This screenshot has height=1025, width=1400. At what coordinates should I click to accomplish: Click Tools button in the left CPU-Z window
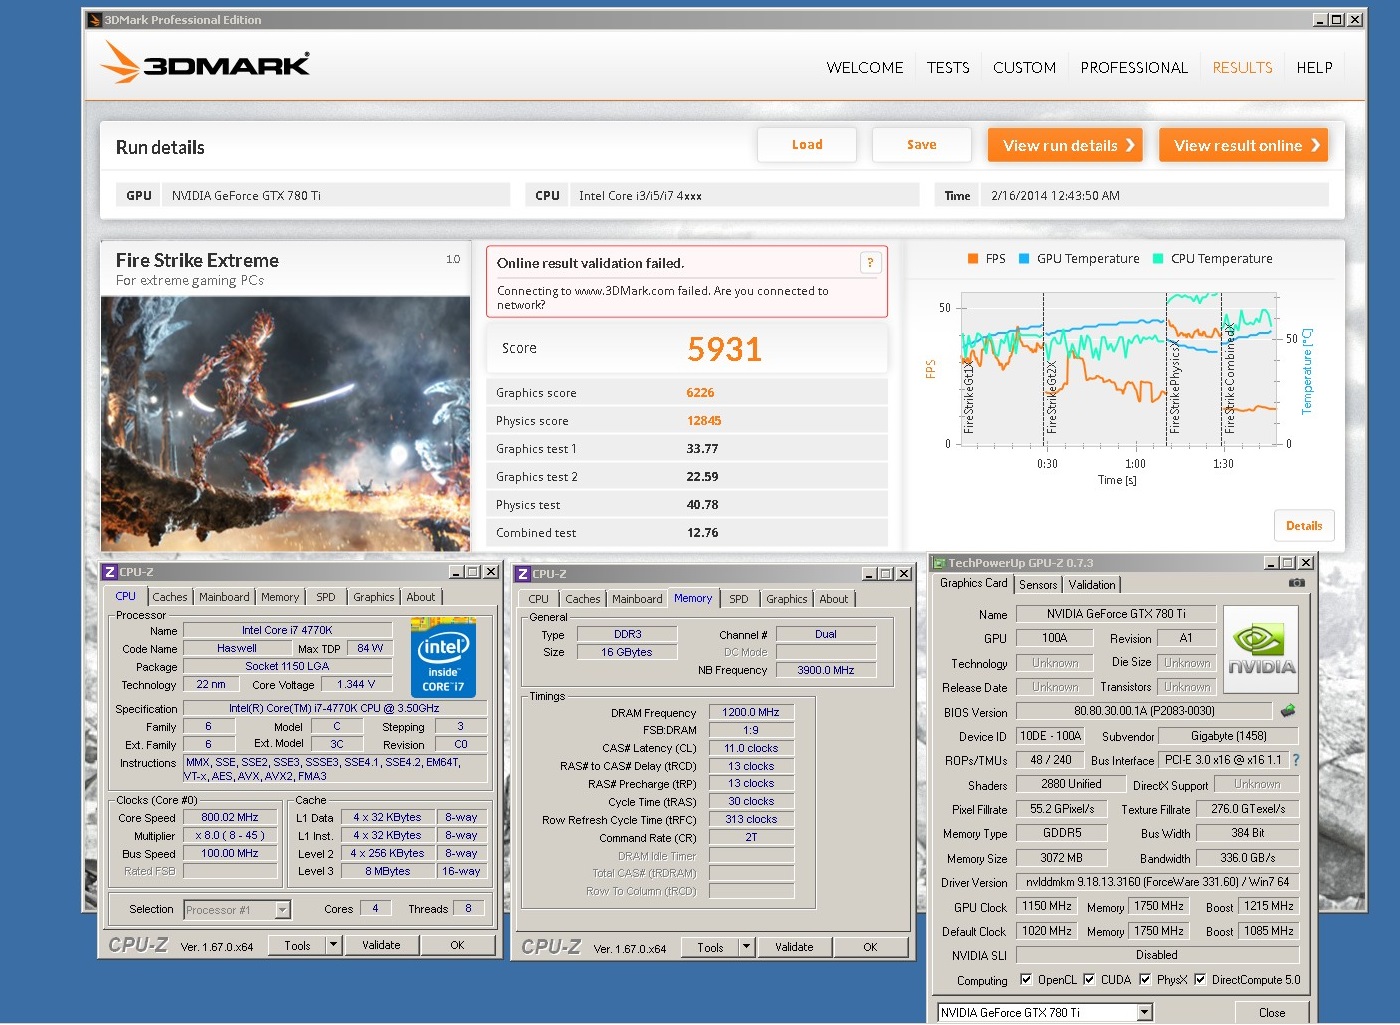pyautogui.click(x=297, y=945)
